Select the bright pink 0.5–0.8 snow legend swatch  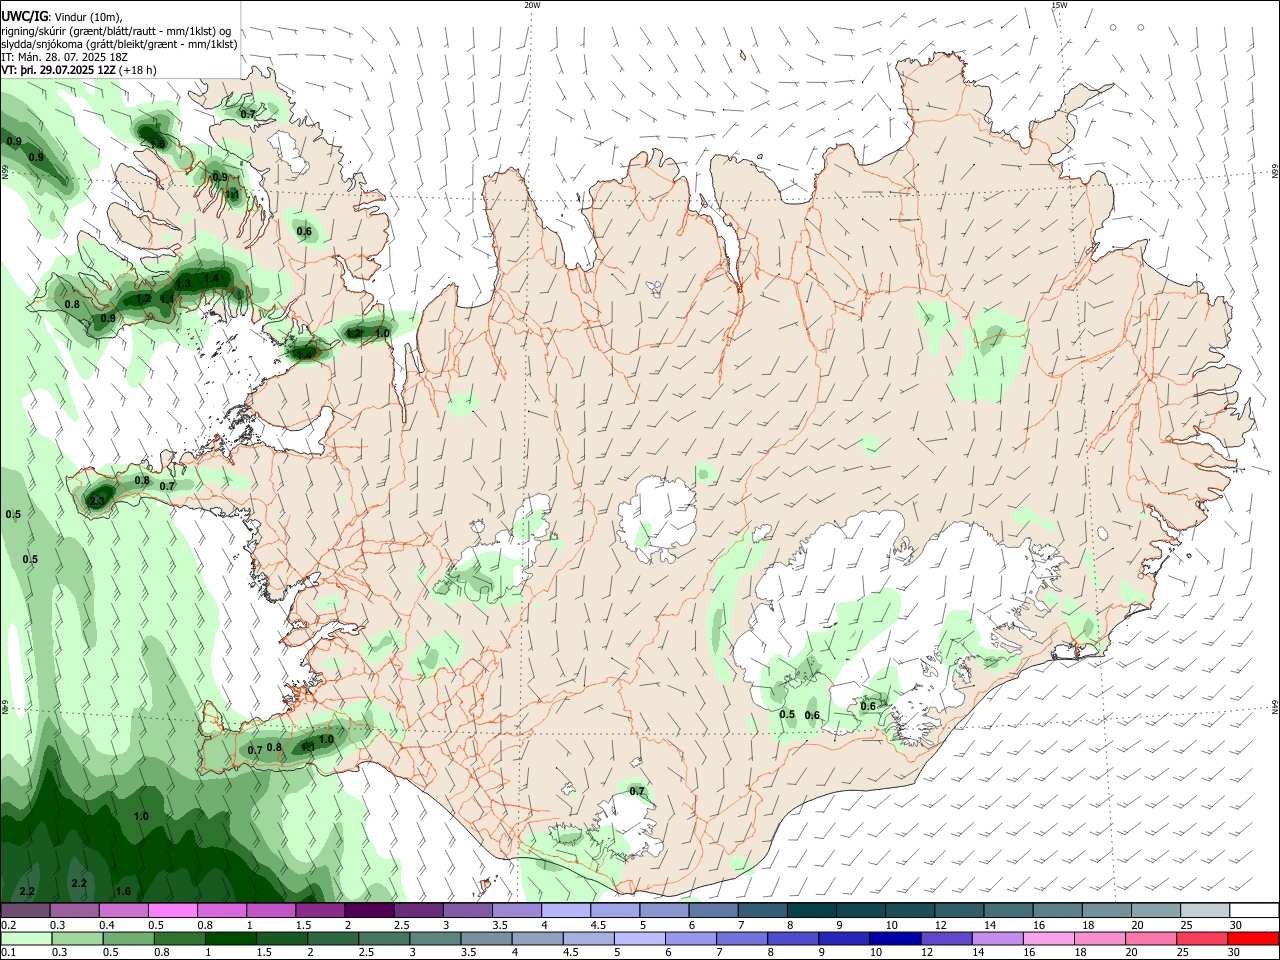tap(172, 910)
